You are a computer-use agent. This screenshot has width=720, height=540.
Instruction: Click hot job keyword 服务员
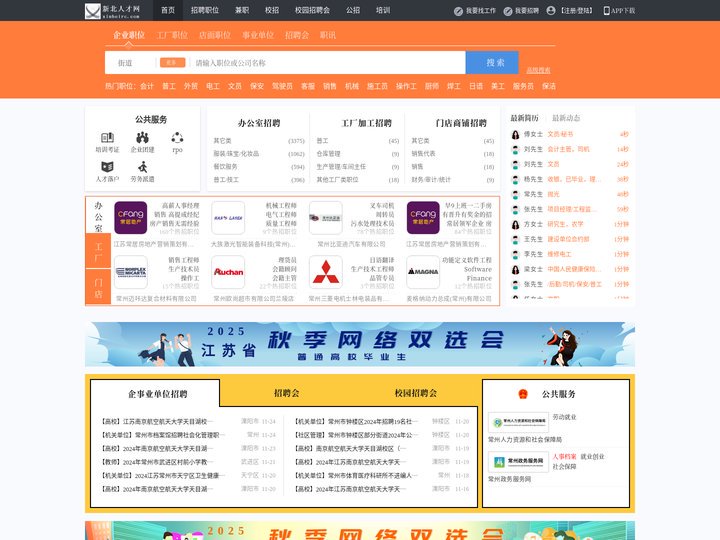(523, 86)
